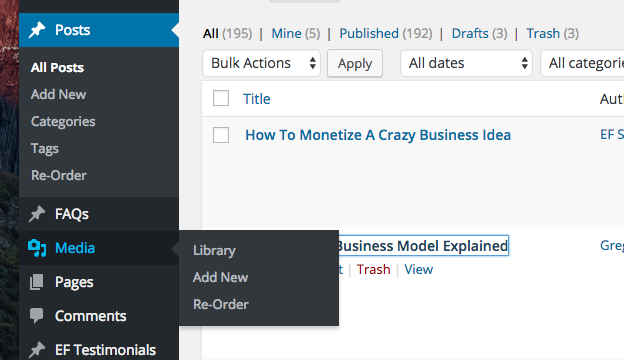Choose Add New in Media flyout

pyautogui.click(x=220, y=277)
